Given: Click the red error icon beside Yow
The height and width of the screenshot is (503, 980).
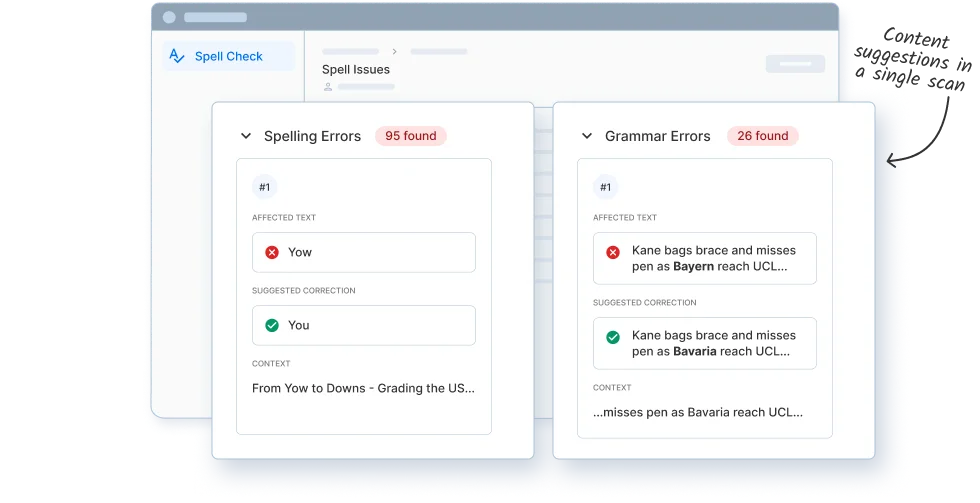Looking at the screenshot, I should click(272, 252).
